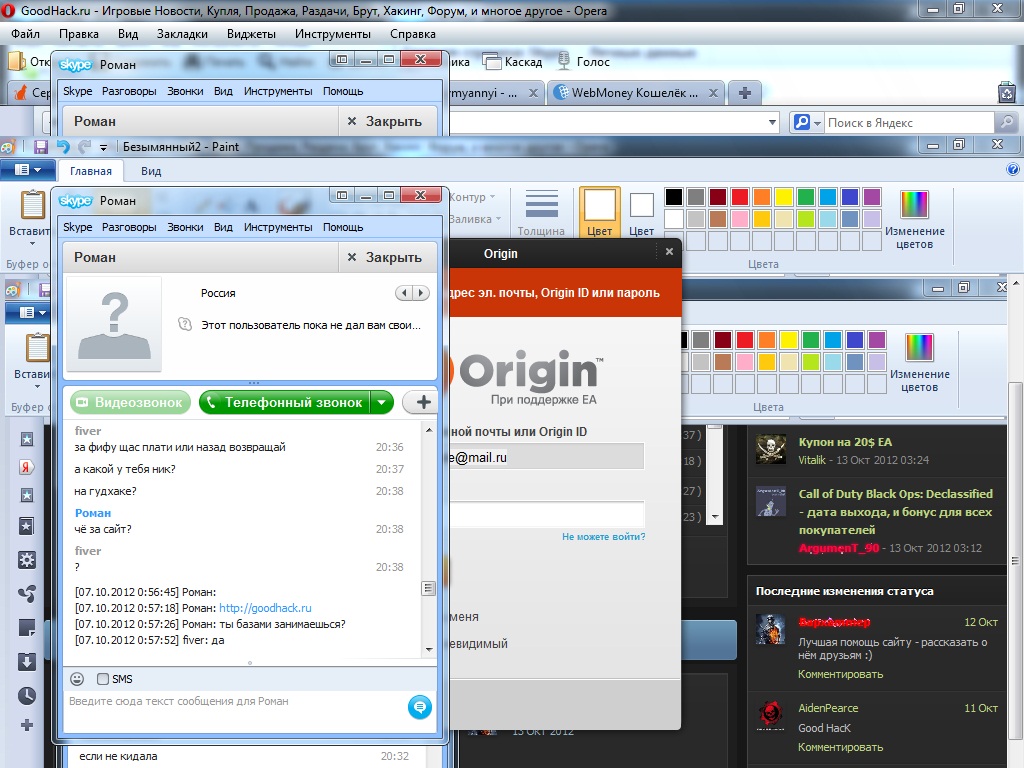Image resolution: width=1024 pixels, height=768 pixels.
Task: Click the blue send message button in Skype
Action: 420,707
